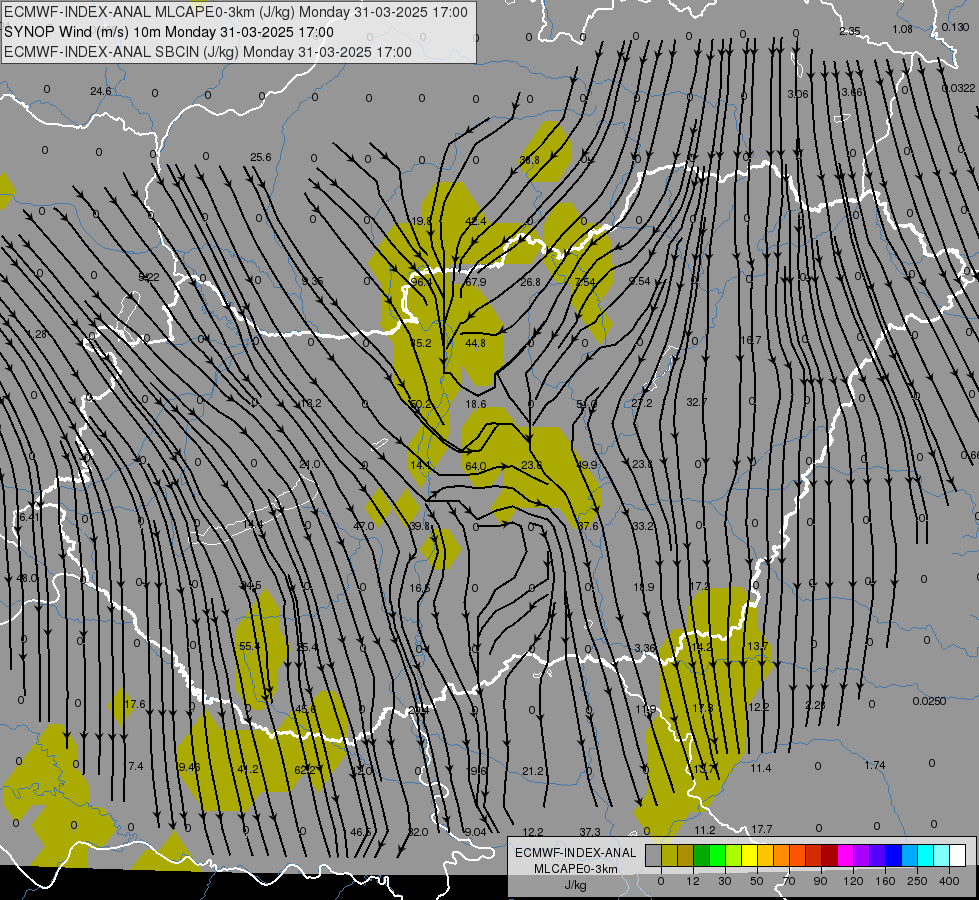
Task: Click the map value 11.4
Action: (760, 768)
